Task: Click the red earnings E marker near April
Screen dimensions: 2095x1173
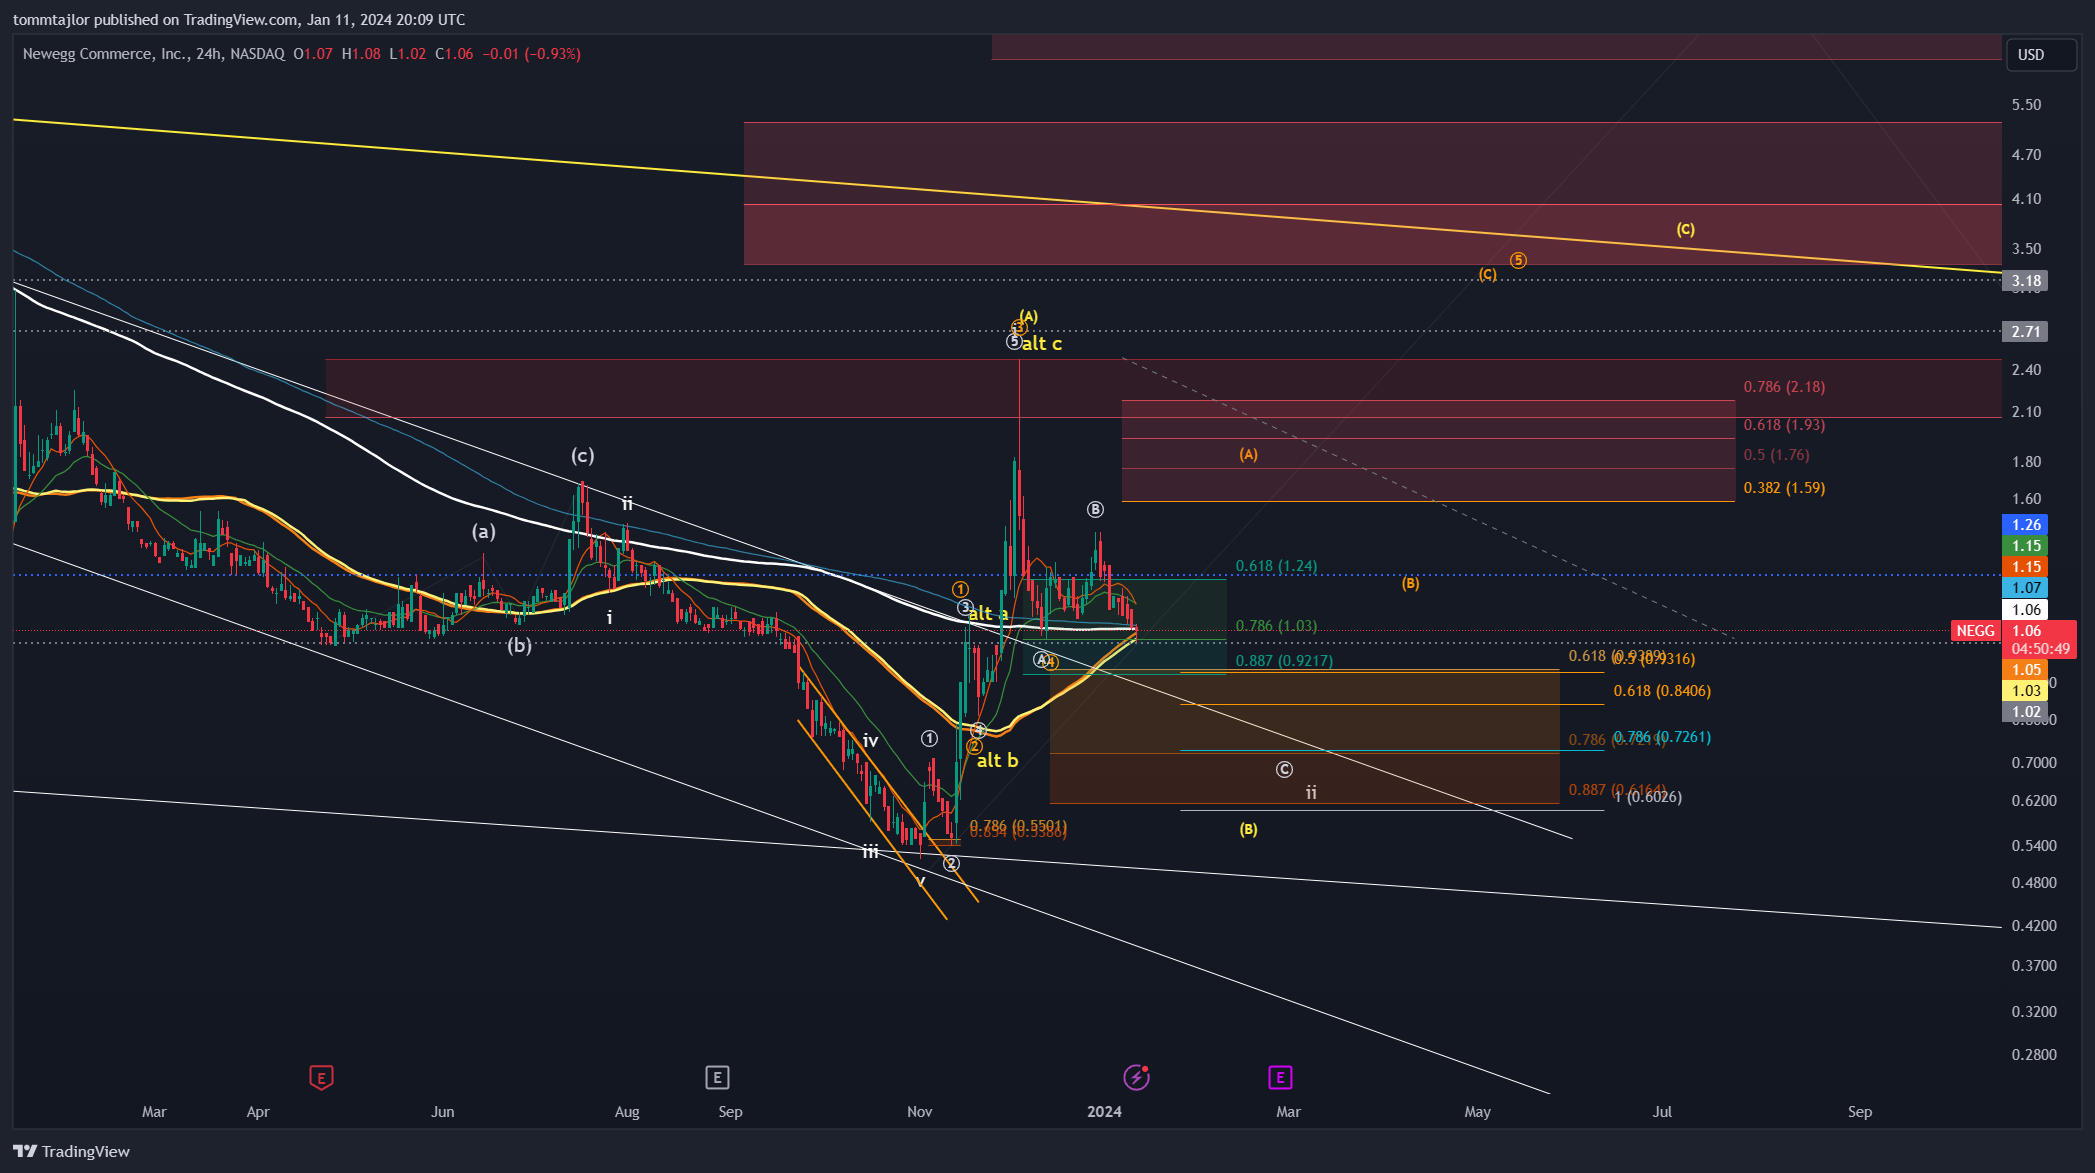Action: [x=321, y=1077]
